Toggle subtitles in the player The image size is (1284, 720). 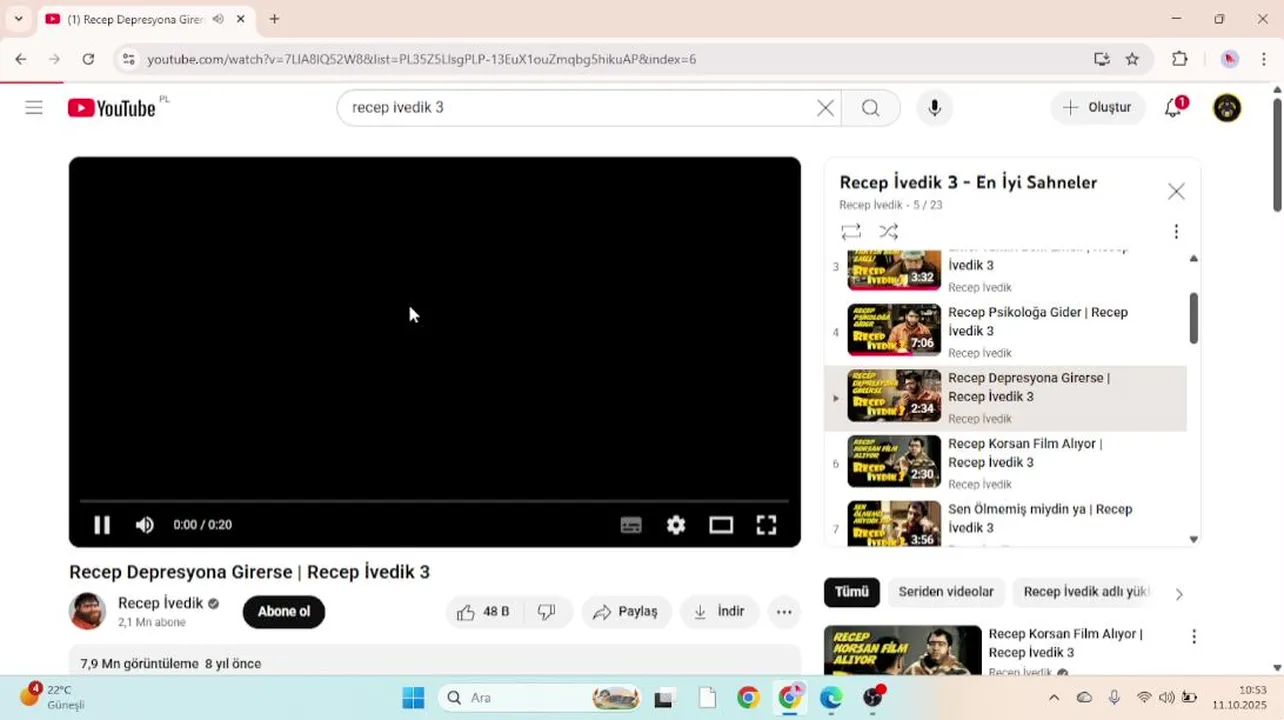(631, 525)
